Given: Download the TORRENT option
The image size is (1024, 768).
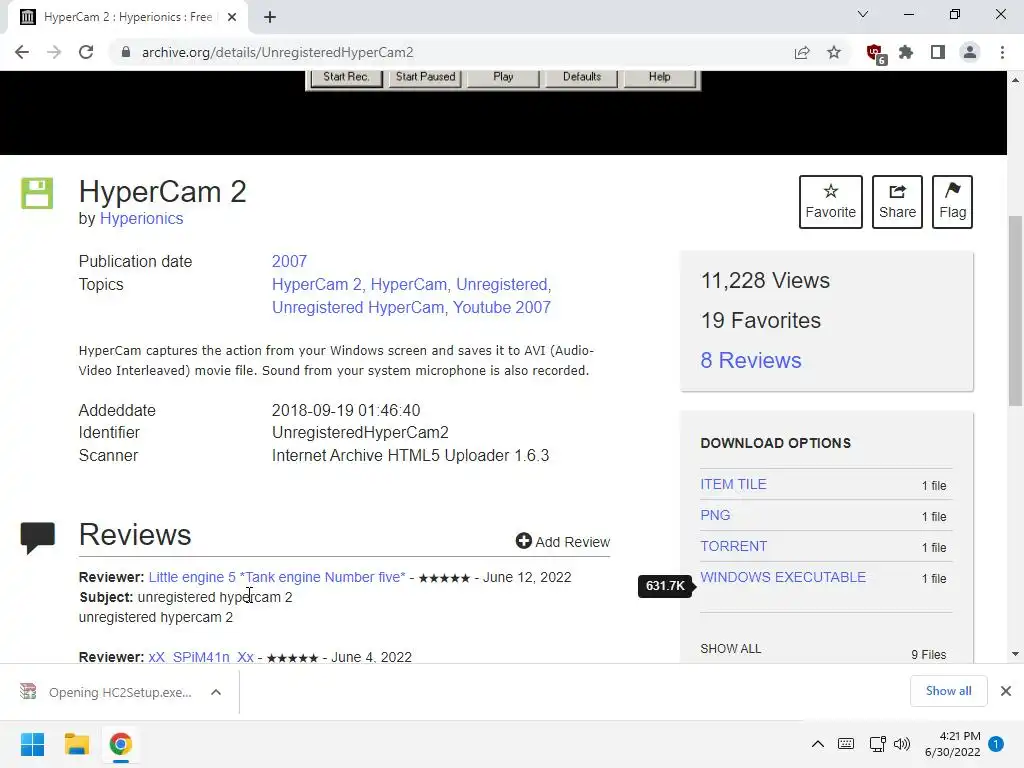Looking at the screenshot, I should [x=733, y=547].
